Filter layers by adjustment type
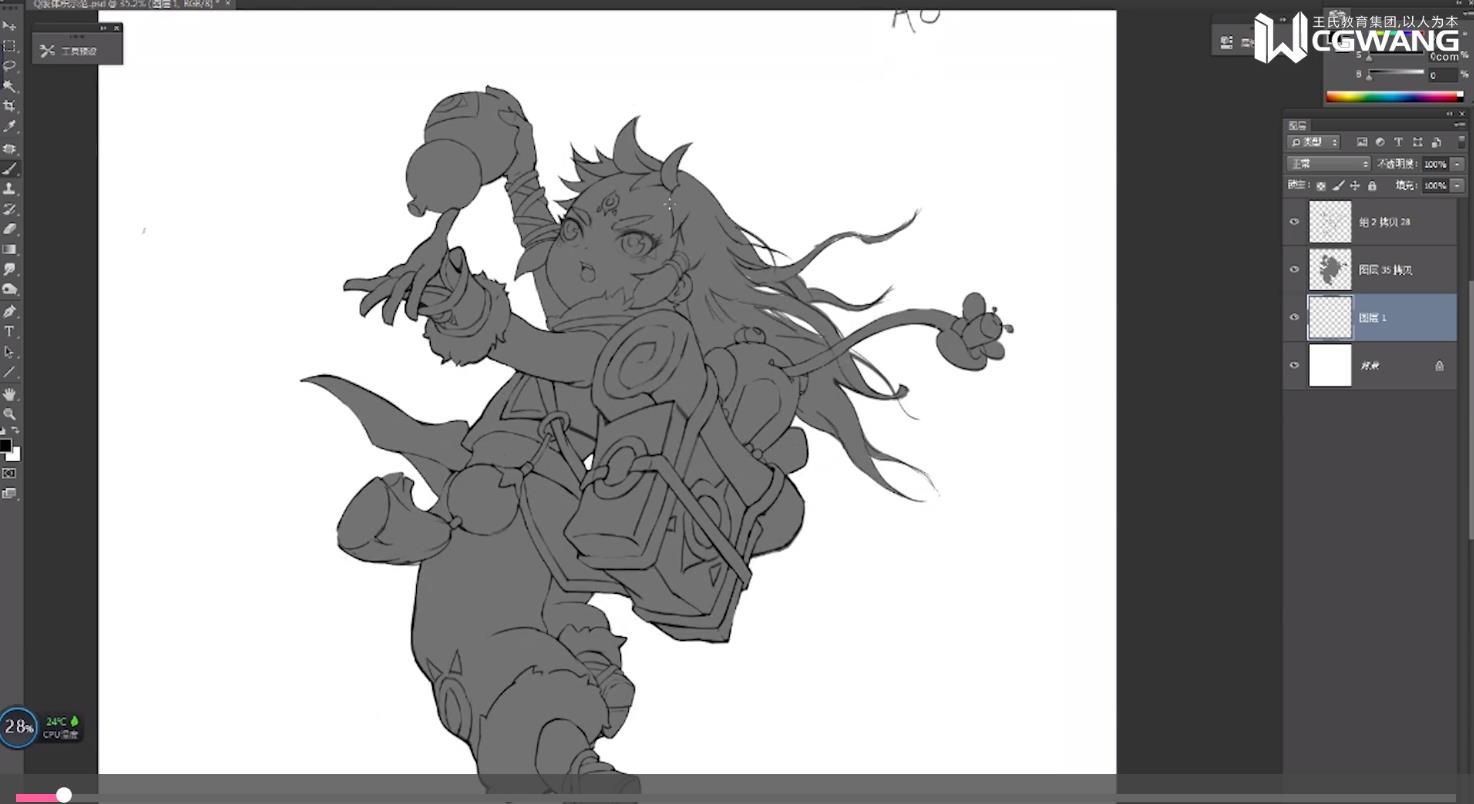This screenshot has height=804, width=1474. [1380, 142]
